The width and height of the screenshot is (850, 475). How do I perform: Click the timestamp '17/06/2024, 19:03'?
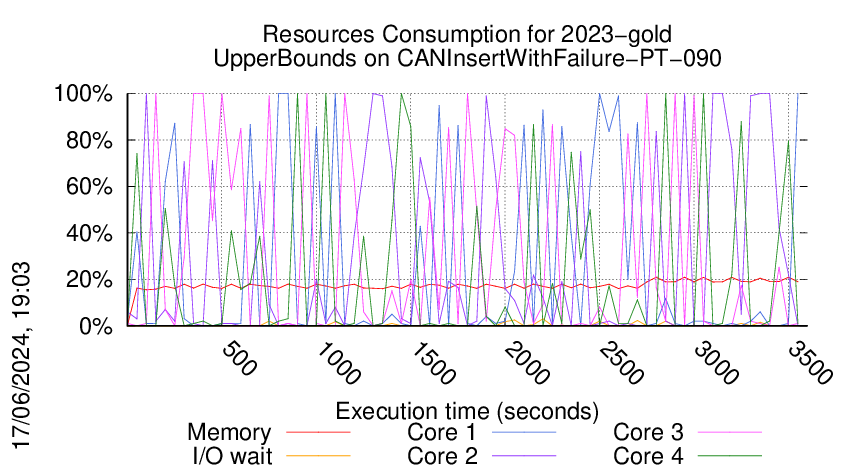22,356
